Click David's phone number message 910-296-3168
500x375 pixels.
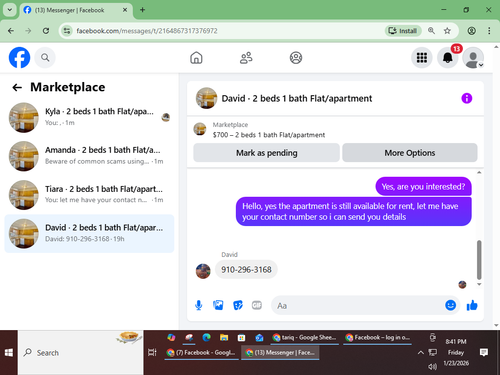[246, 269]
